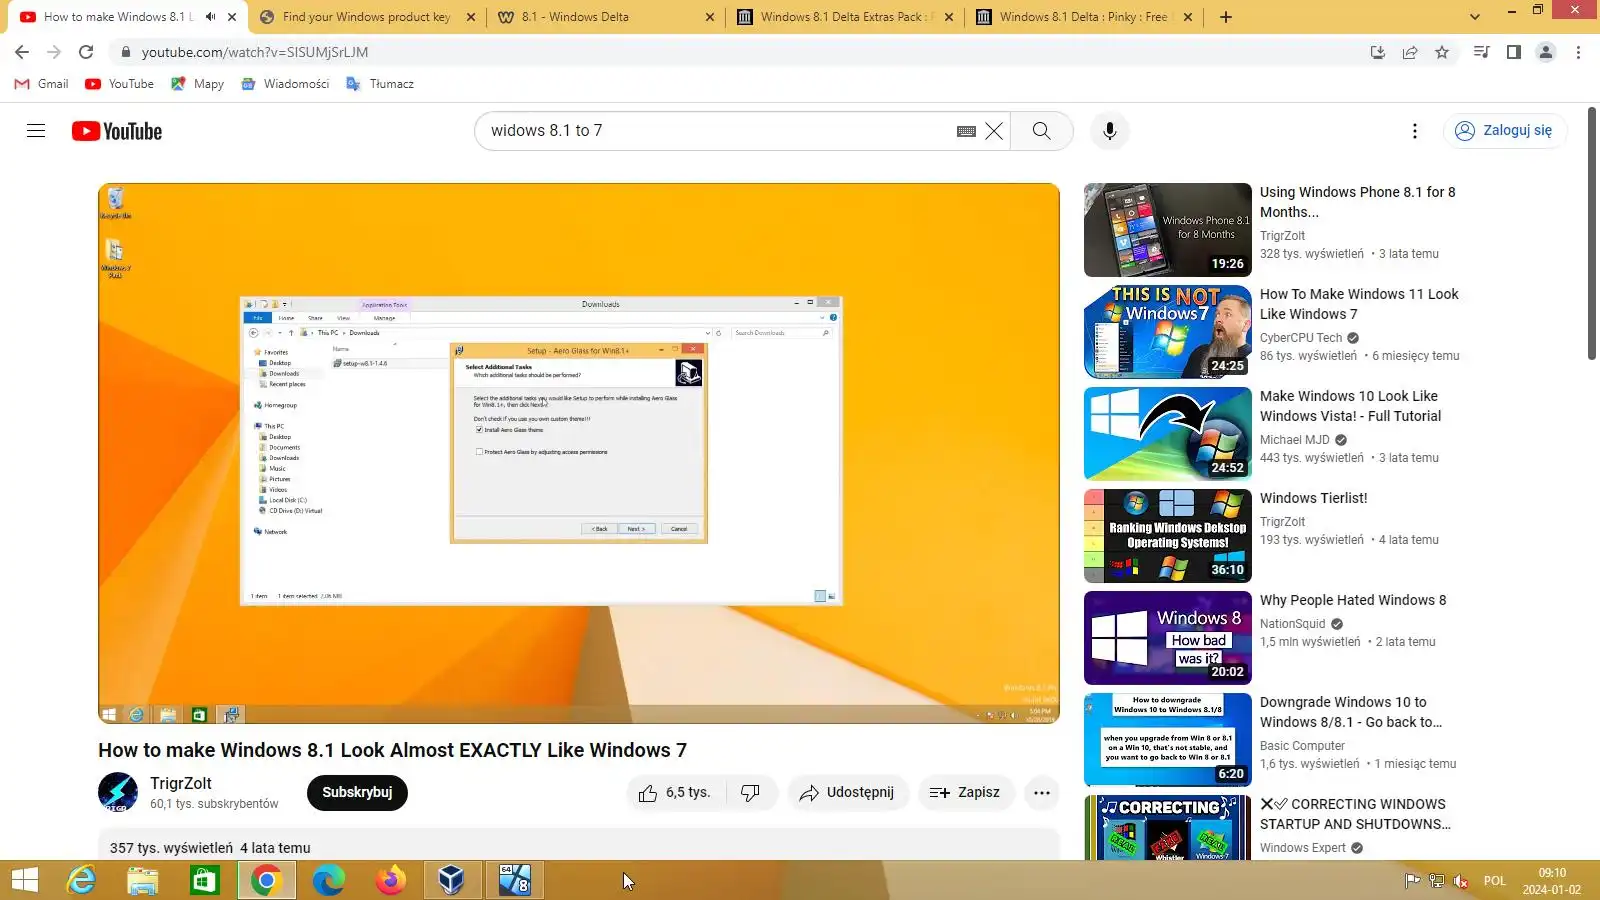Share this page from the address bar
This screenshot has width=1600, height=900.
pyautogui.click(x=1410, y=52)
